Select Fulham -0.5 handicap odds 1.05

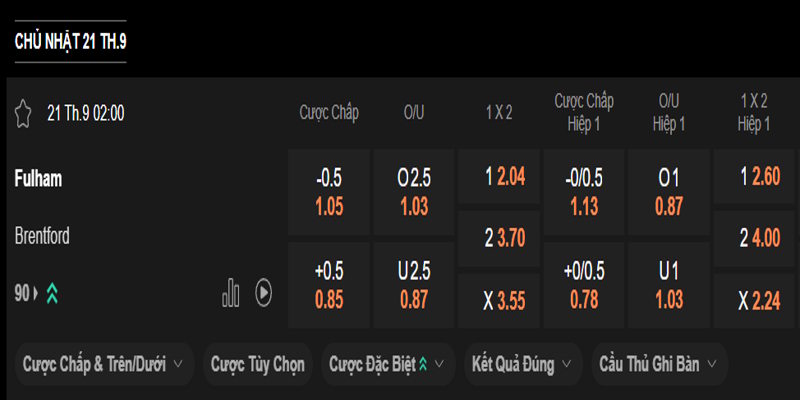coord(328,190)
